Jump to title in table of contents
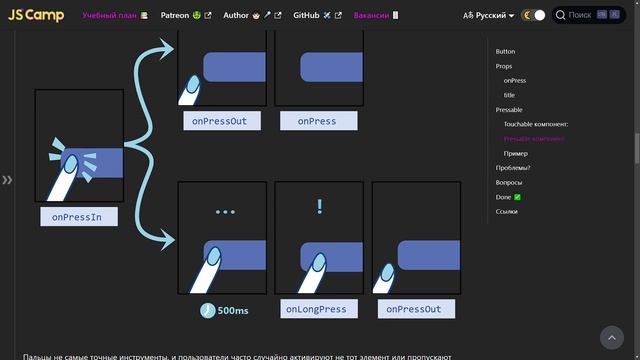This screenshot has width=640, height=360. click(x=509, y=95)
